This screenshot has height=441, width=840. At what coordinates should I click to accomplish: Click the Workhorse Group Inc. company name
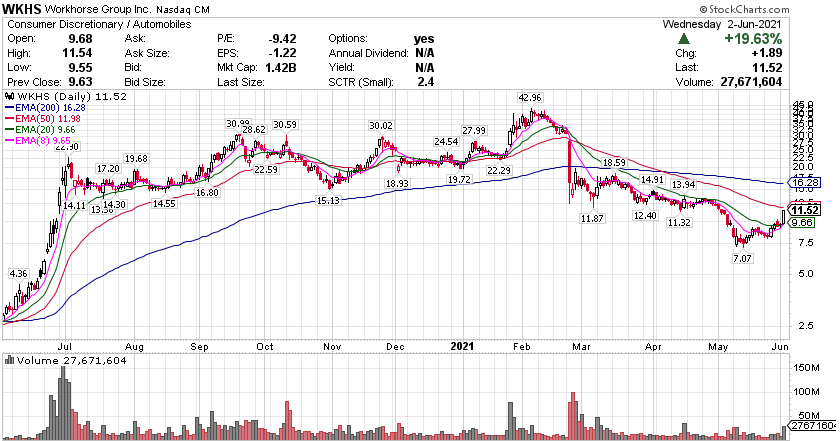click(99, 10)
